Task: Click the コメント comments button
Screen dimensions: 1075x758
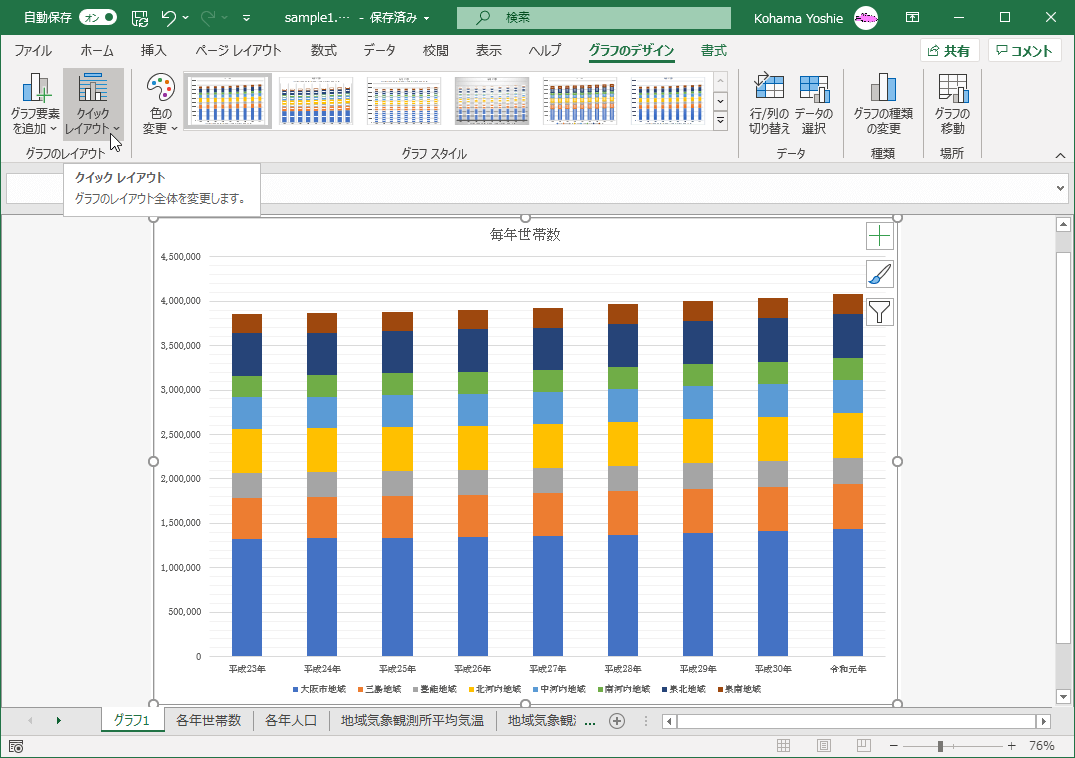Action: 1024,51
